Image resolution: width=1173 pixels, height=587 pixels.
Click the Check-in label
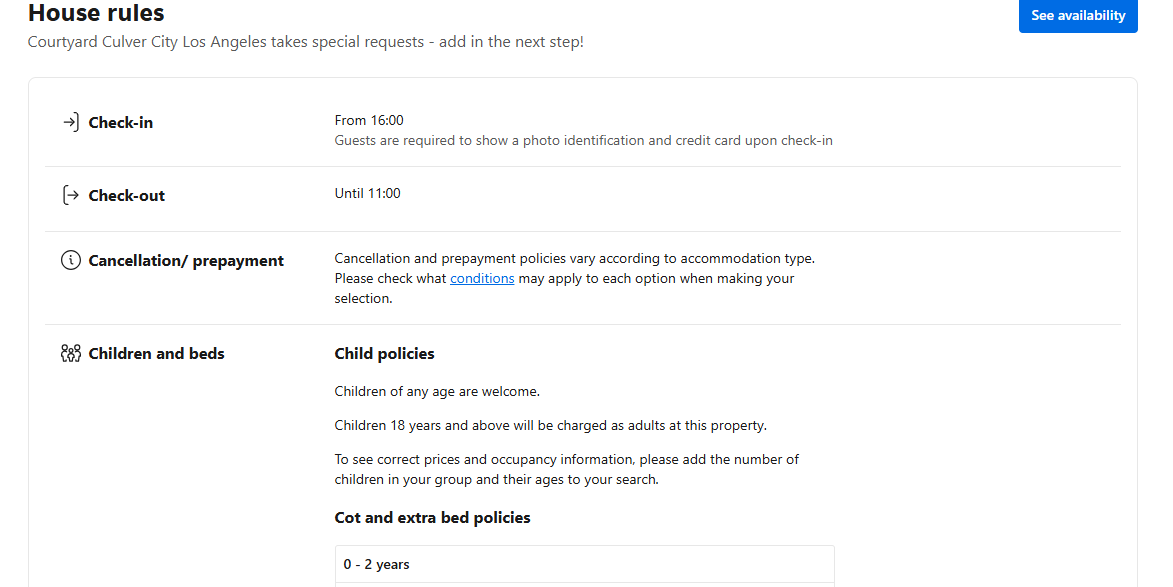120,123
